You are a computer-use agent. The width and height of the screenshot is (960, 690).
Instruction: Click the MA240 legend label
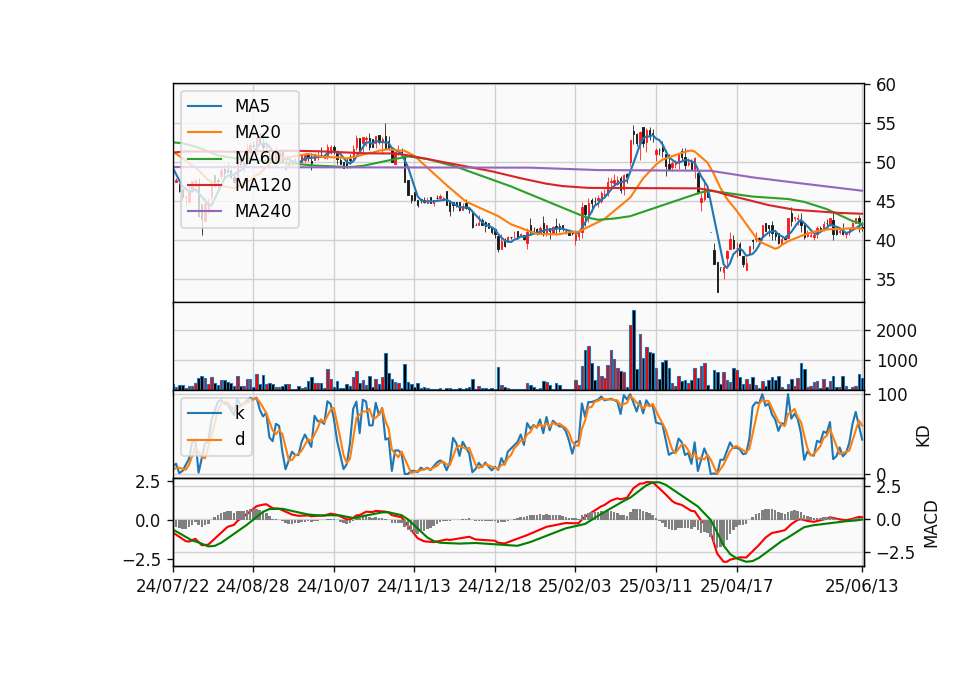click(263, 211)
